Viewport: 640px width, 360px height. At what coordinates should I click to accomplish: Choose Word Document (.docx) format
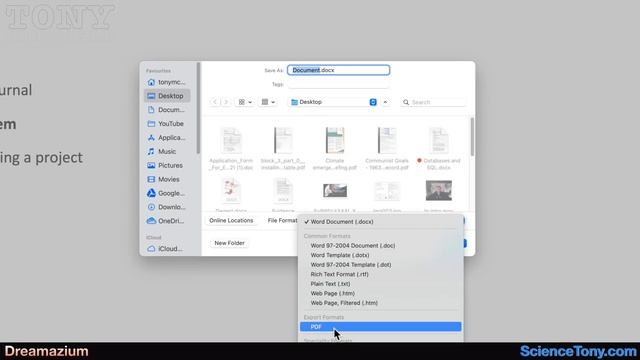(380, 222)
